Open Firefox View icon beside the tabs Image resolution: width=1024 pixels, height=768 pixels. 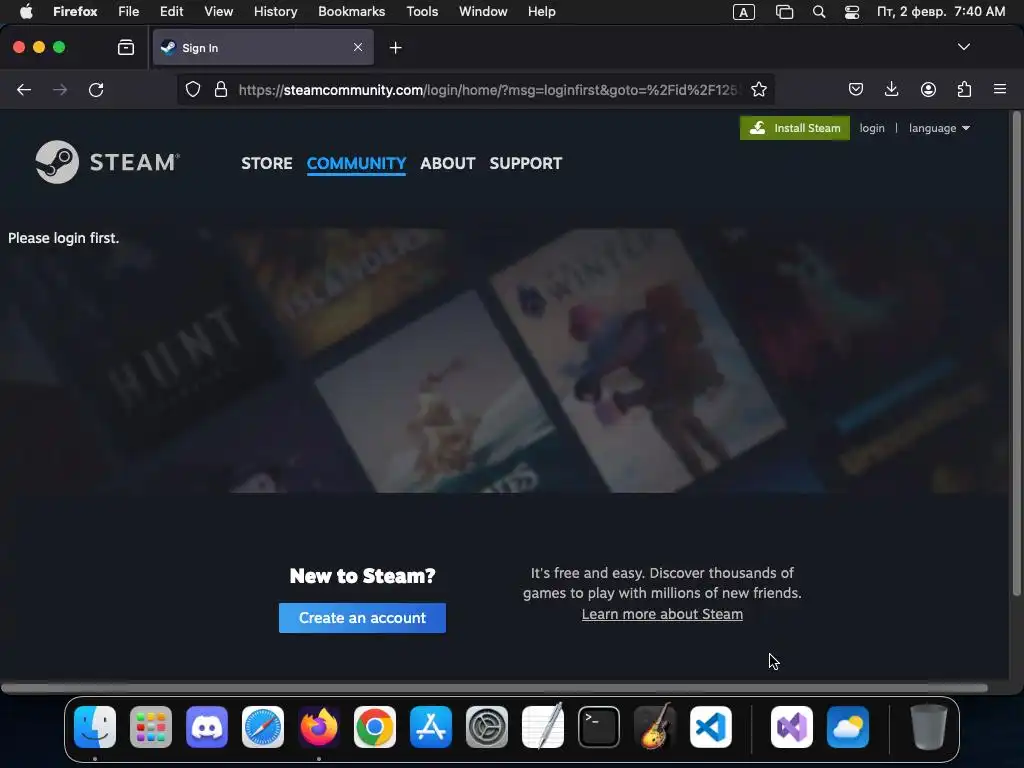[x=125, y=47]
